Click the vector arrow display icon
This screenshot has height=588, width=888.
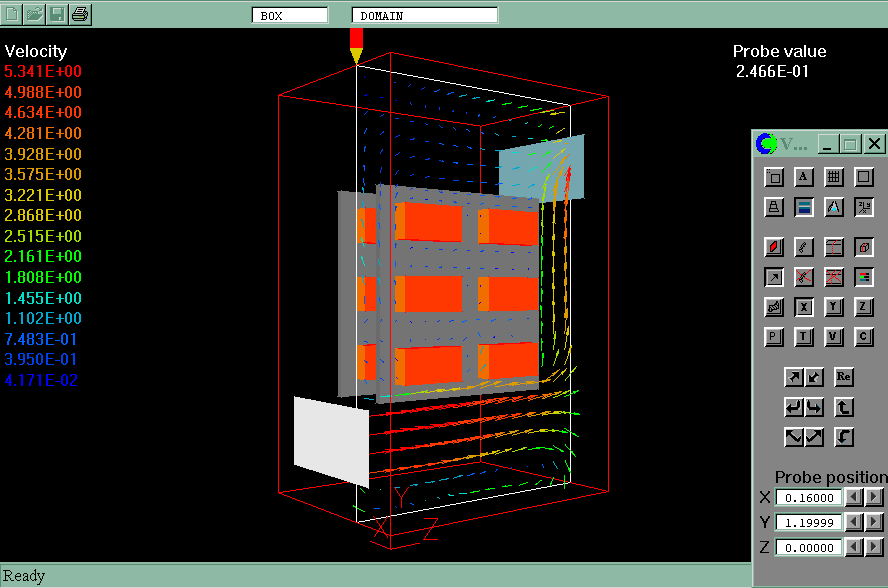[x=773, y=277]
